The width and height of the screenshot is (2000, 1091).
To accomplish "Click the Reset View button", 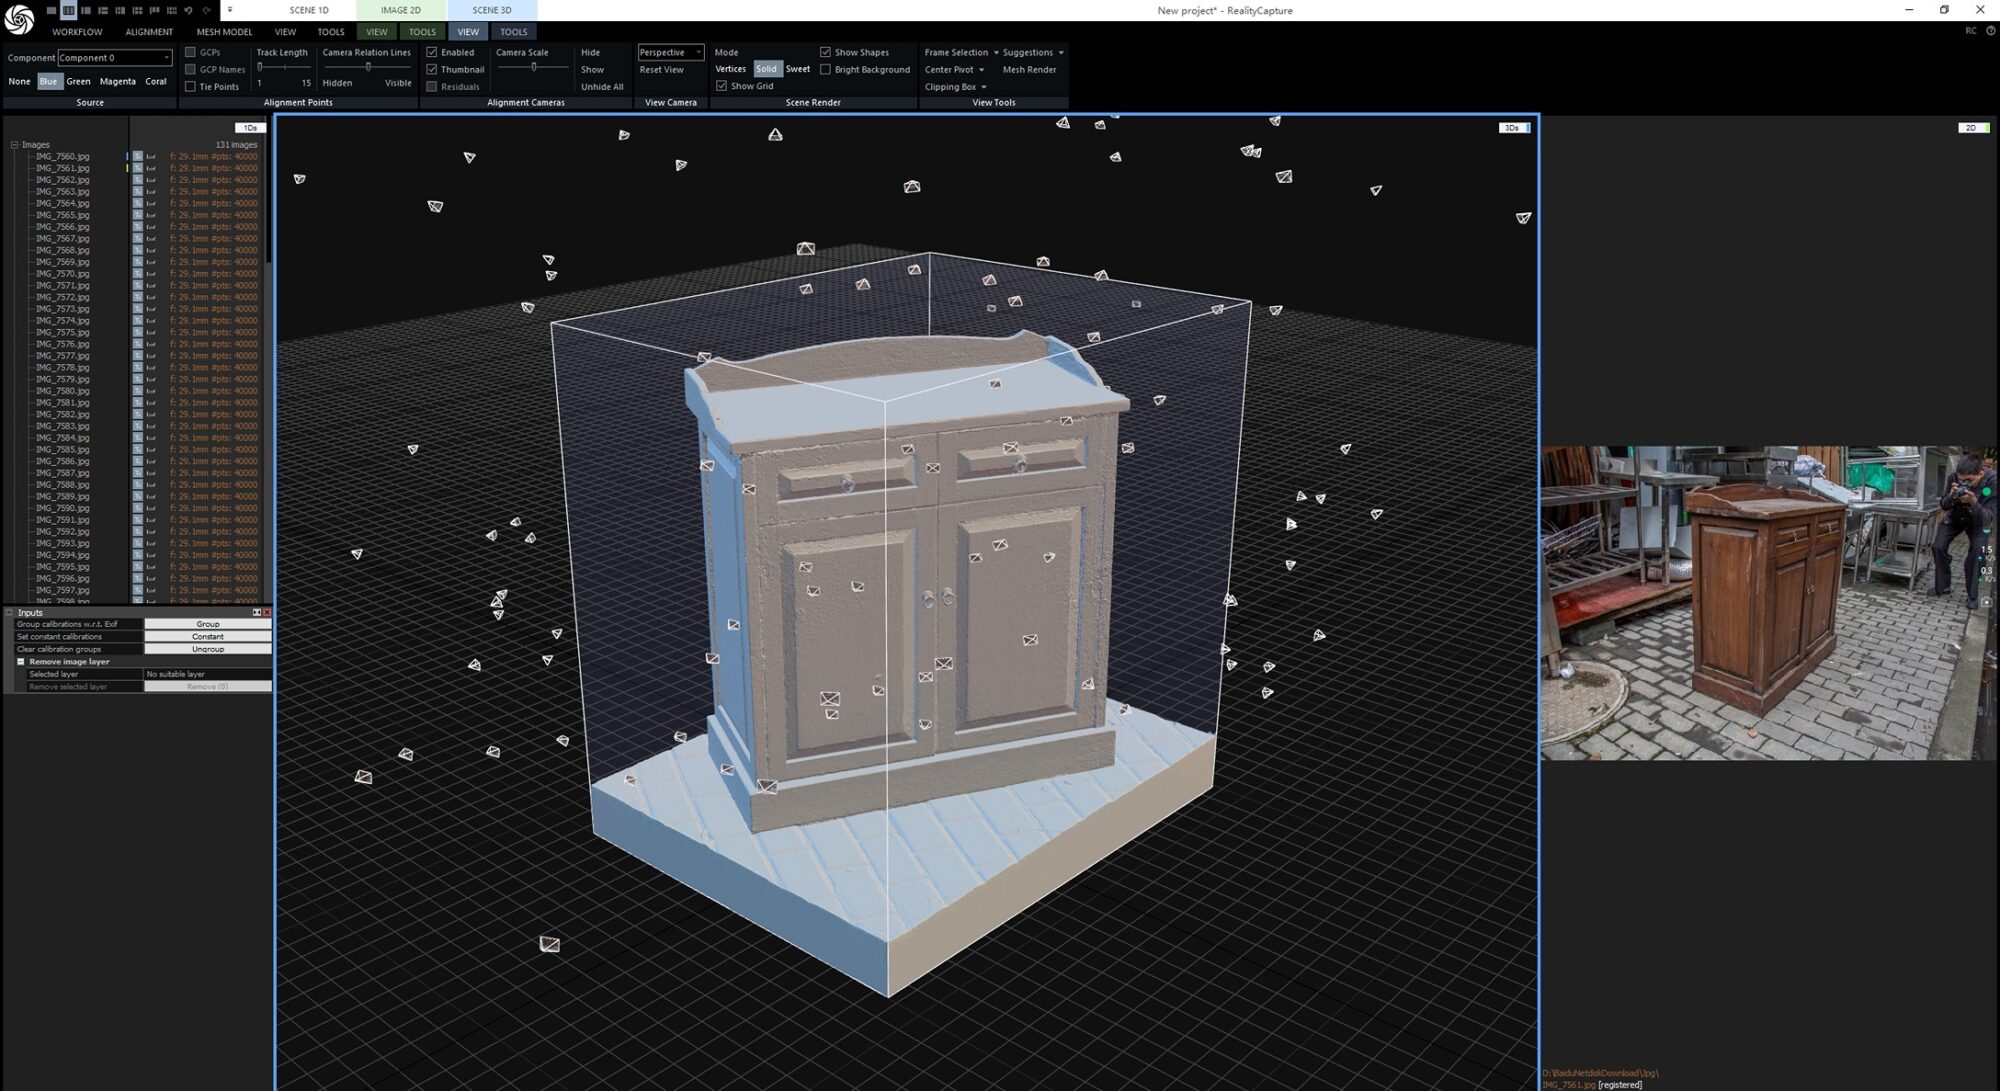I will point(661,70).
